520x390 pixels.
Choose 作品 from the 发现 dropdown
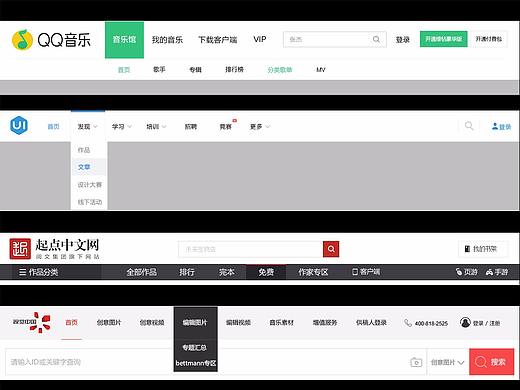click(84, 150)
